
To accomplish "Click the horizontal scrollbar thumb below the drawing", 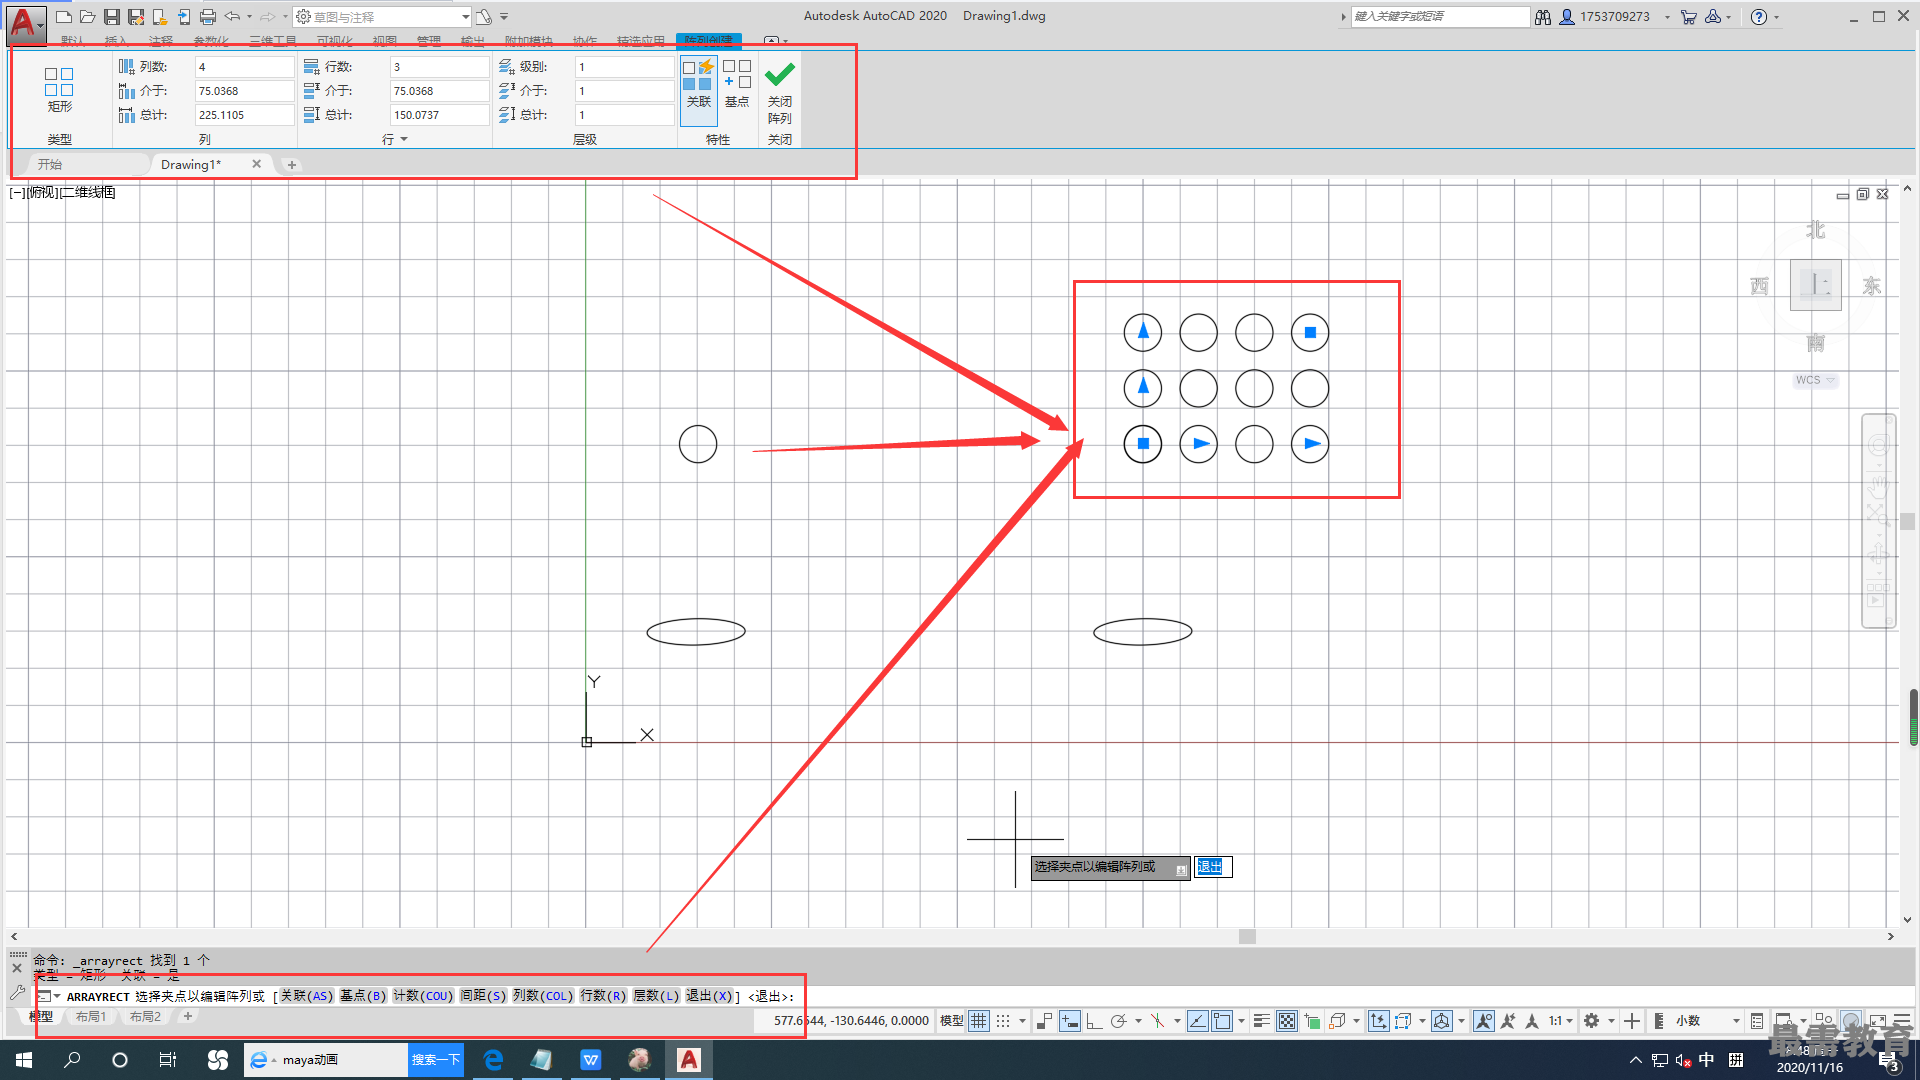I will tap(1246, 937).
